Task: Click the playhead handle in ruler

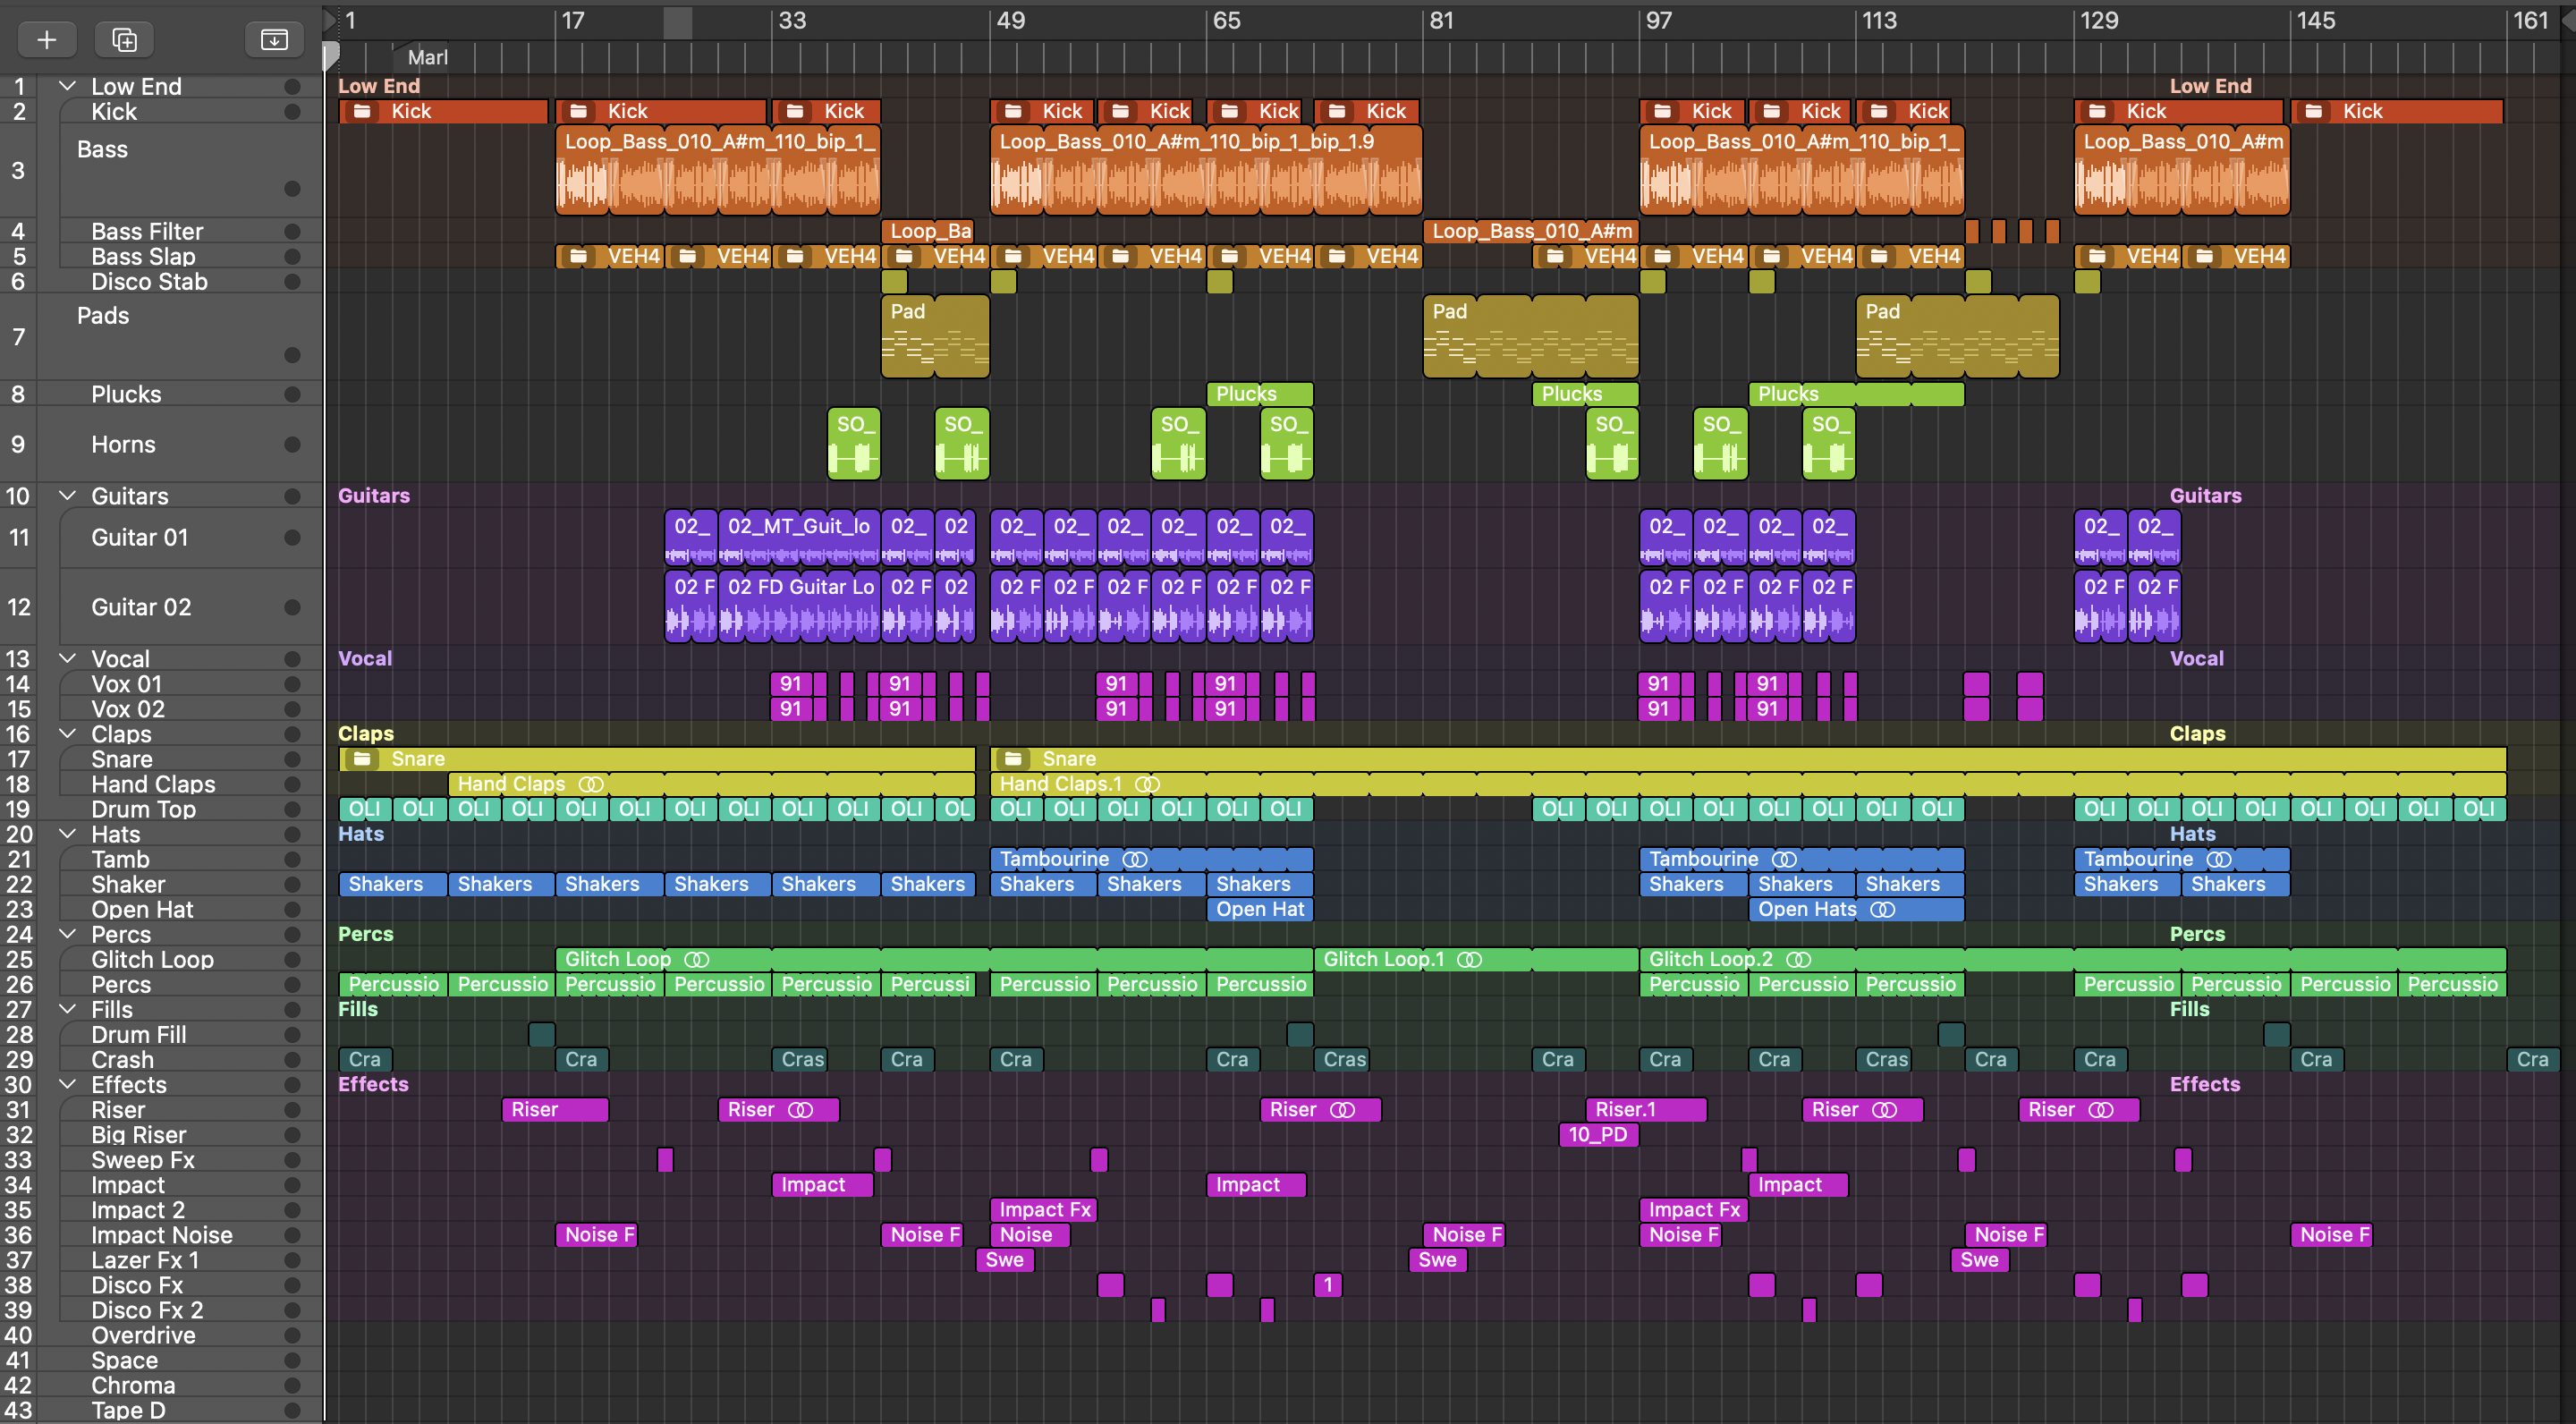Action: 331,56
